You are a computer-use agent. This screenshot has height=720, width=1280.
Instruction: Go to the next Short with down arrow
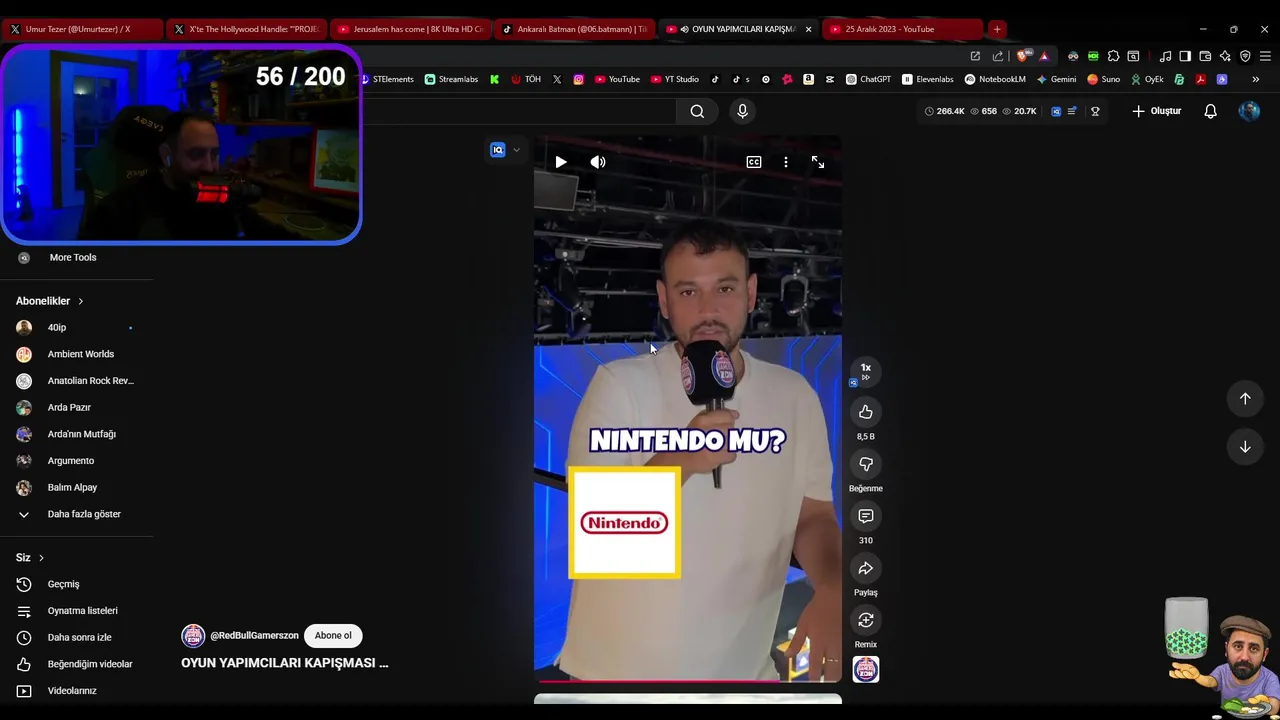(x=1245, y=447)
